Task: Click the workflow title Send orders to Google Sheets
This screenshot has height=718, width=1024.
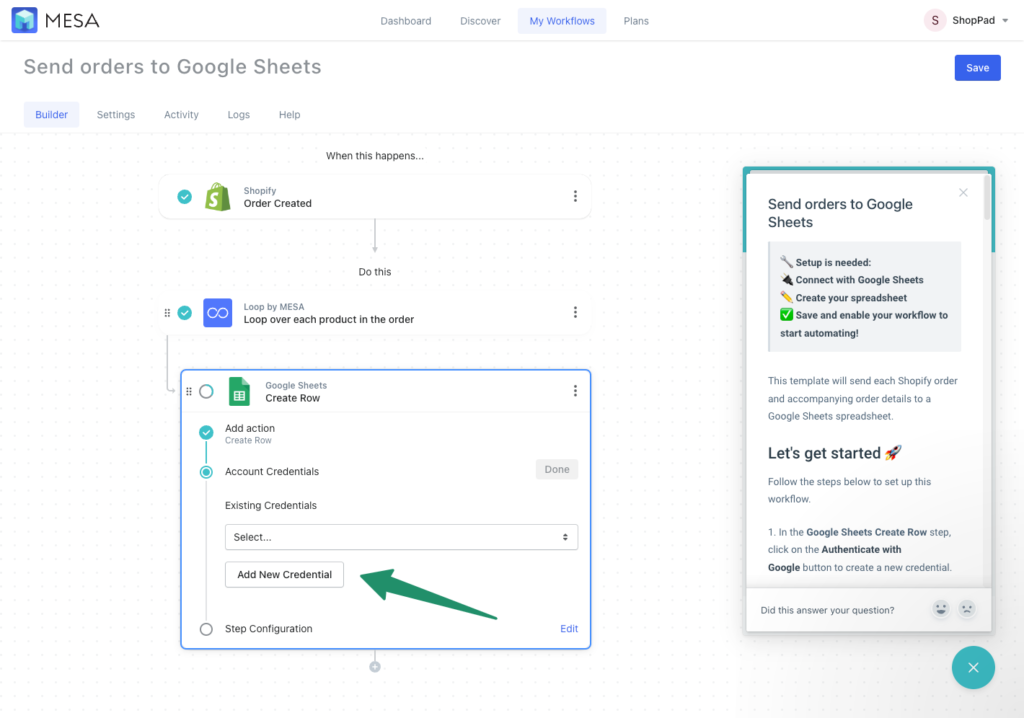Action: (172, 67)
